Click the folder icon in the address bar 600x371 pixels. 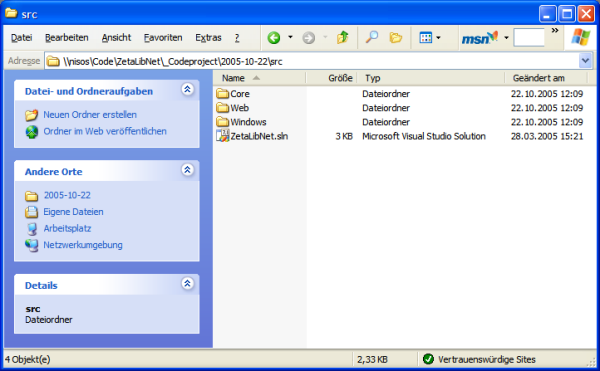(x=53, y=61)
